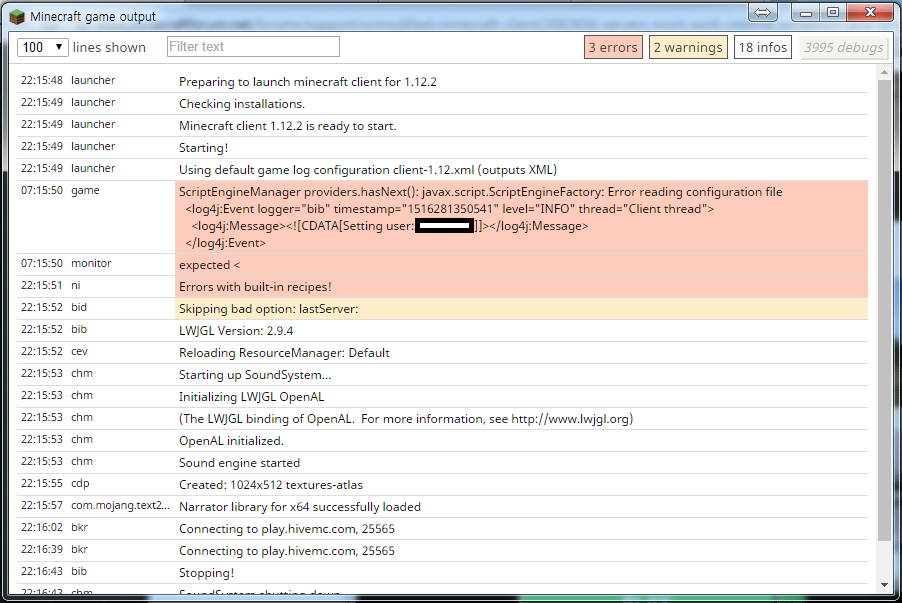Toggle the 18 infos filter

tap(762, 47)
